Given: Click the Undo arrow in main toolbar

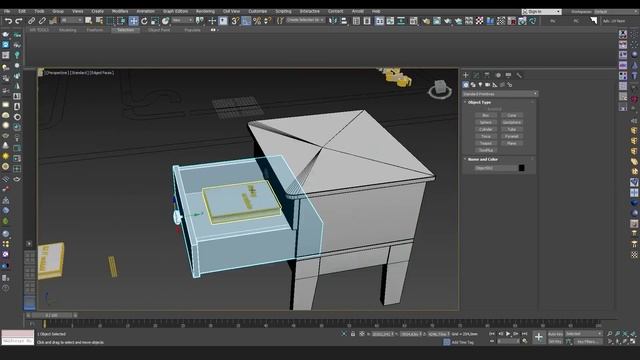Looking at the screenshot, I should (x=8, y=21).
